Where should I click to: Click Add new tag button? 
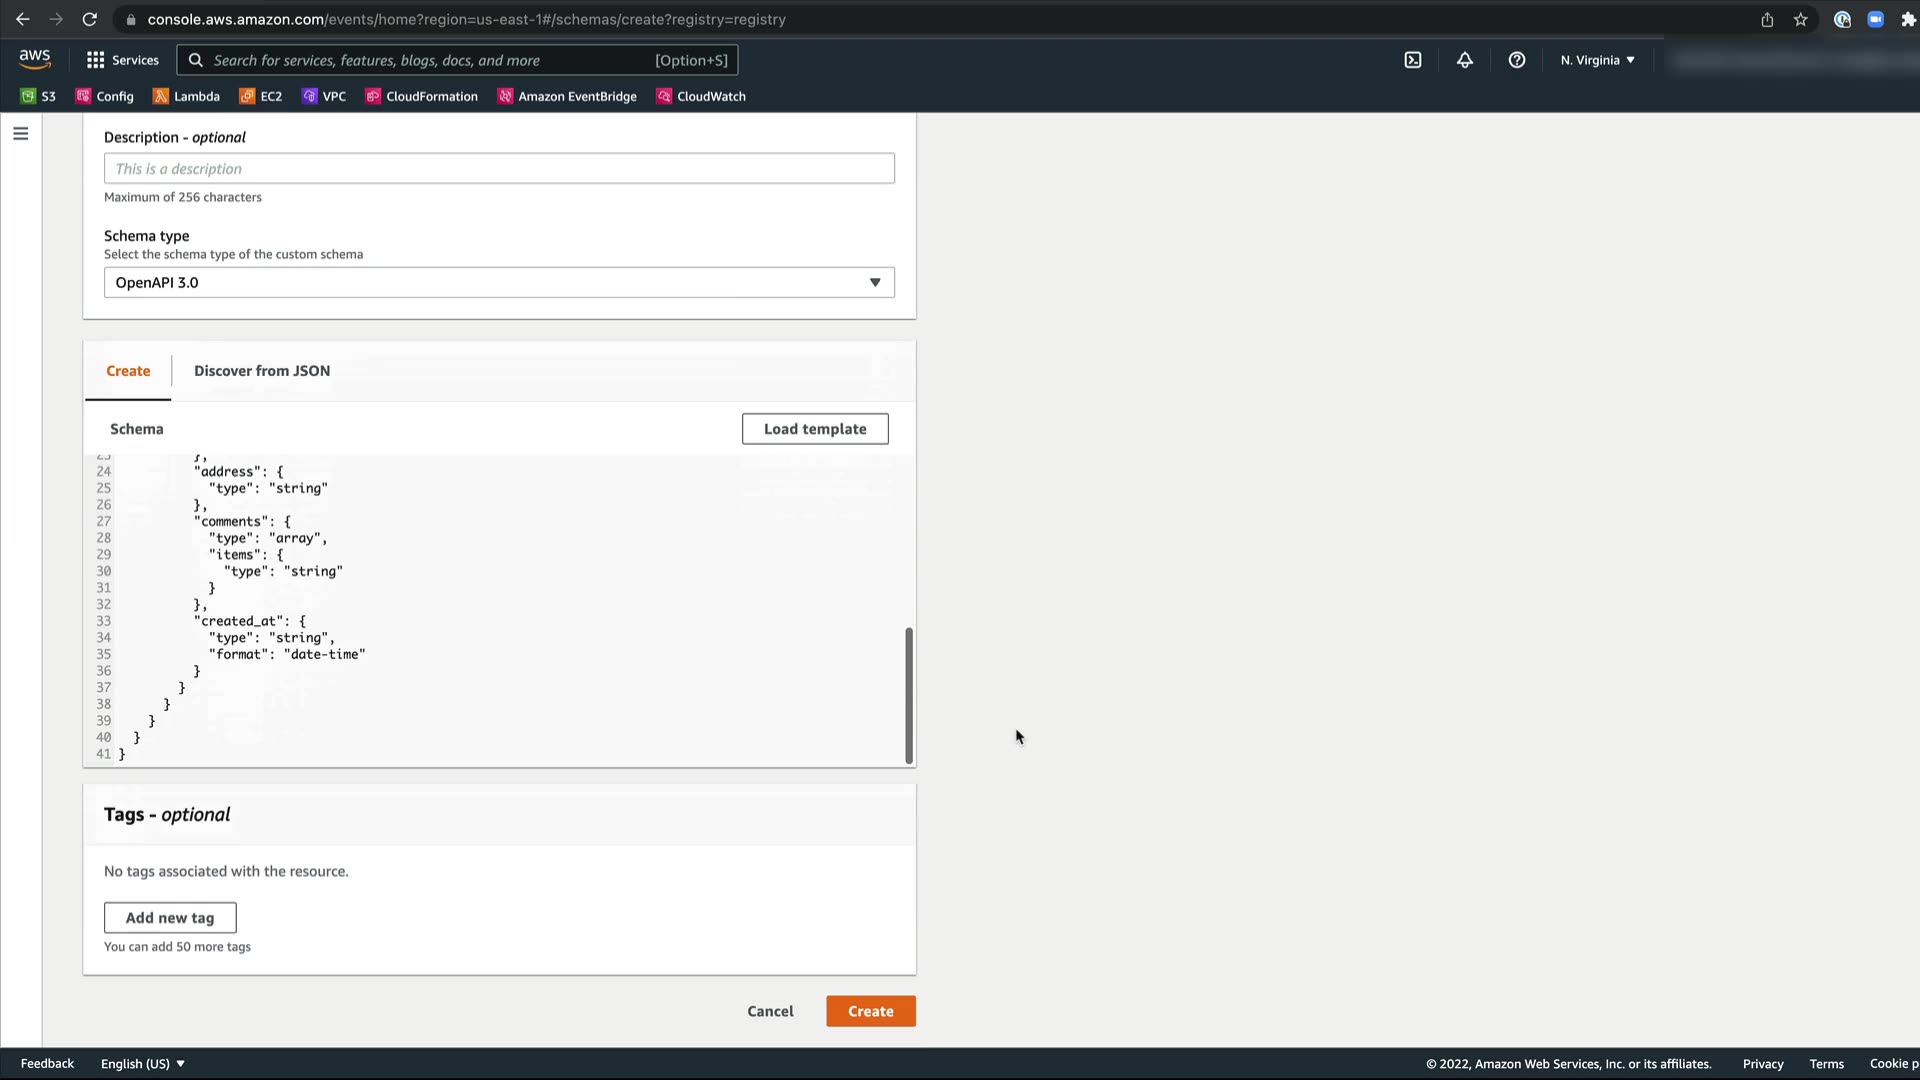(x=170, y=918)
